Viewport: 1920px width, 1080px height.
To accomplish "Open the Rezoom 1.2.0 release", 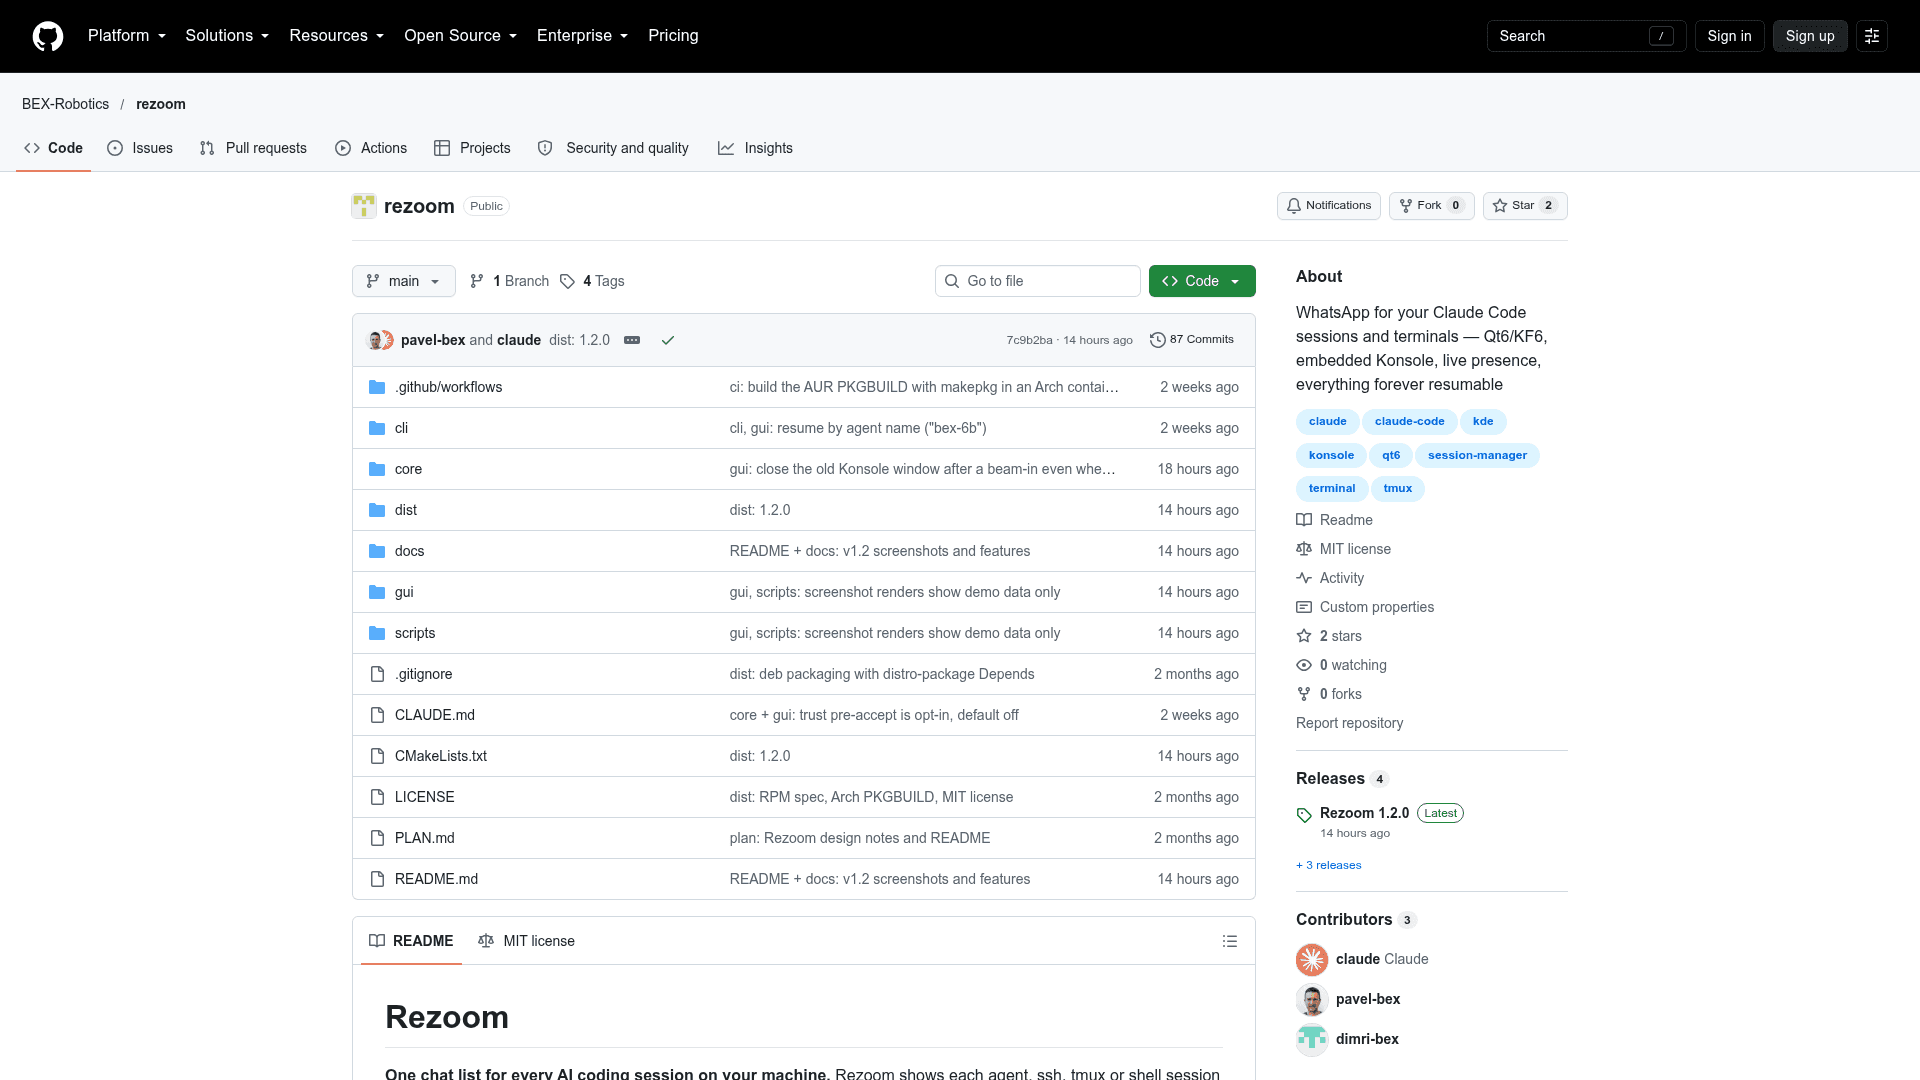I will tap(1364, 813).
